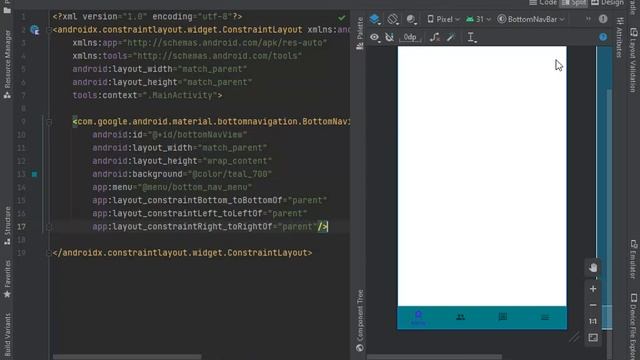This screenshot has height=360, width=640.
Task: Open the Select Design Surface layers icon
Action: tap(375, 19)
